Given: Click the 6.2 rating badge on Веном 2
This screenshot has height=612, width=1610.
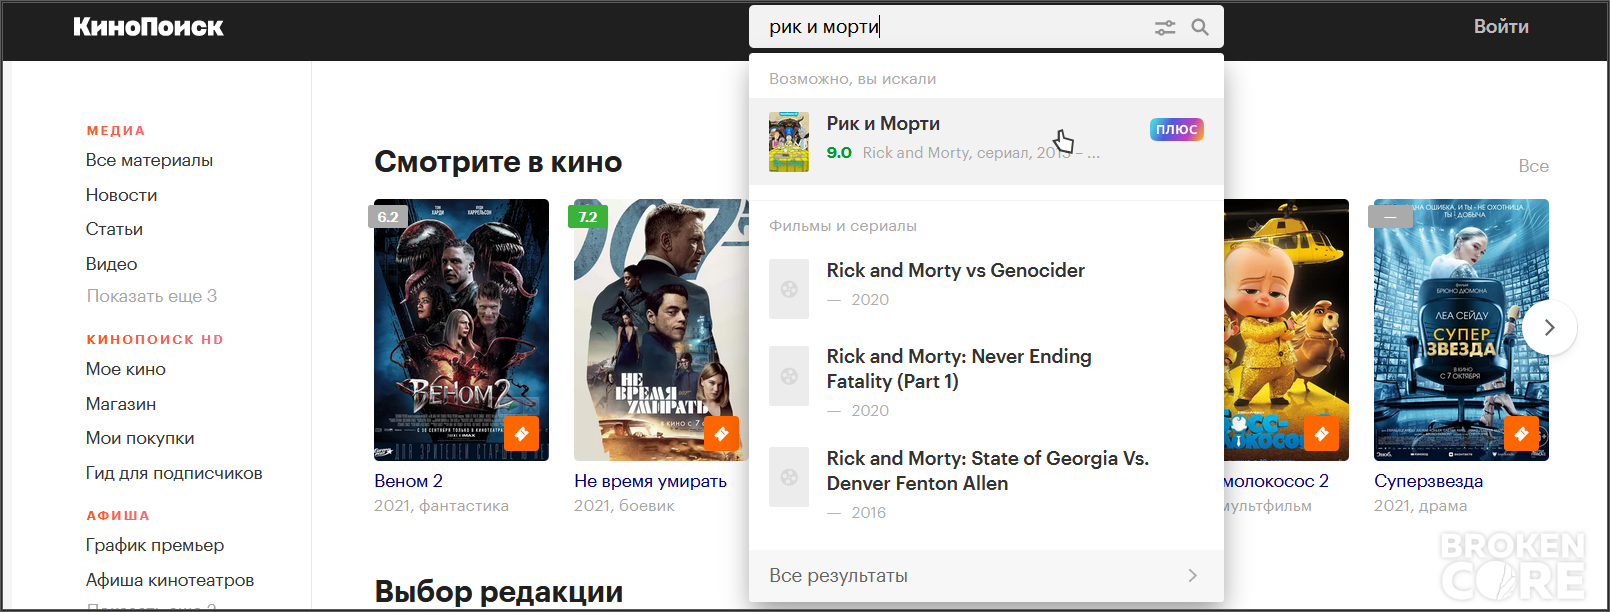Looking at the screenshot, I should (x=388, y=217).
